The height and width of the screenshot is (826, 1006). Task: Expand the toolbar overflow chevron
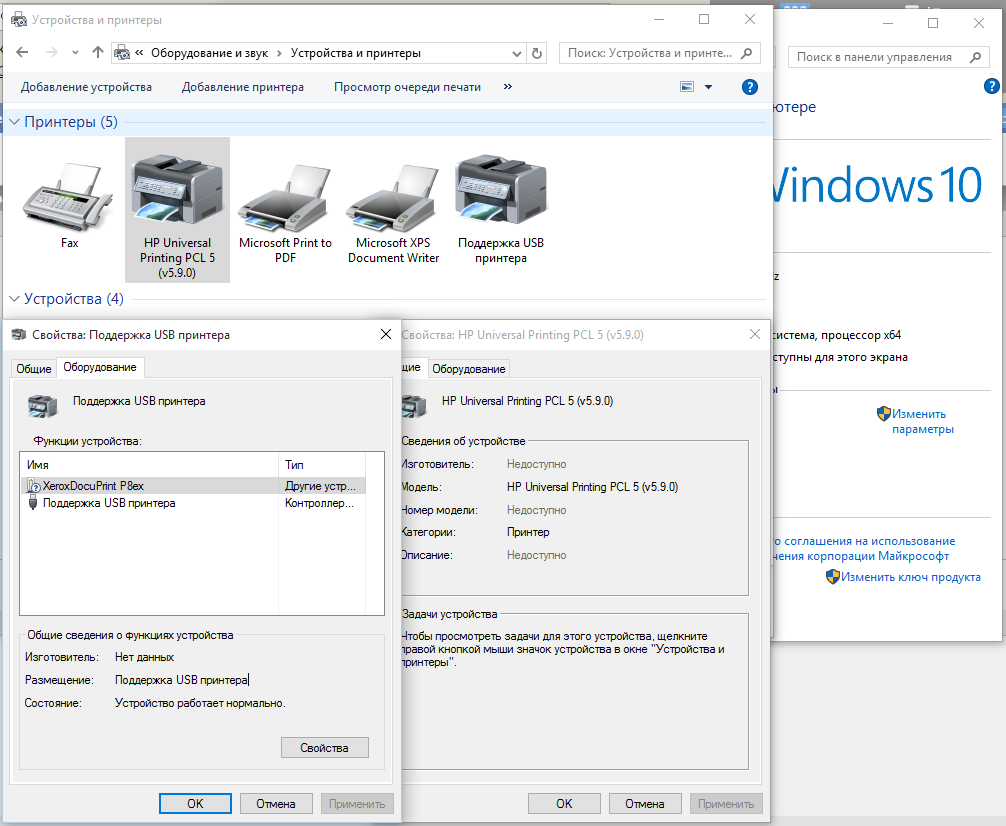(x=508, y=87)
